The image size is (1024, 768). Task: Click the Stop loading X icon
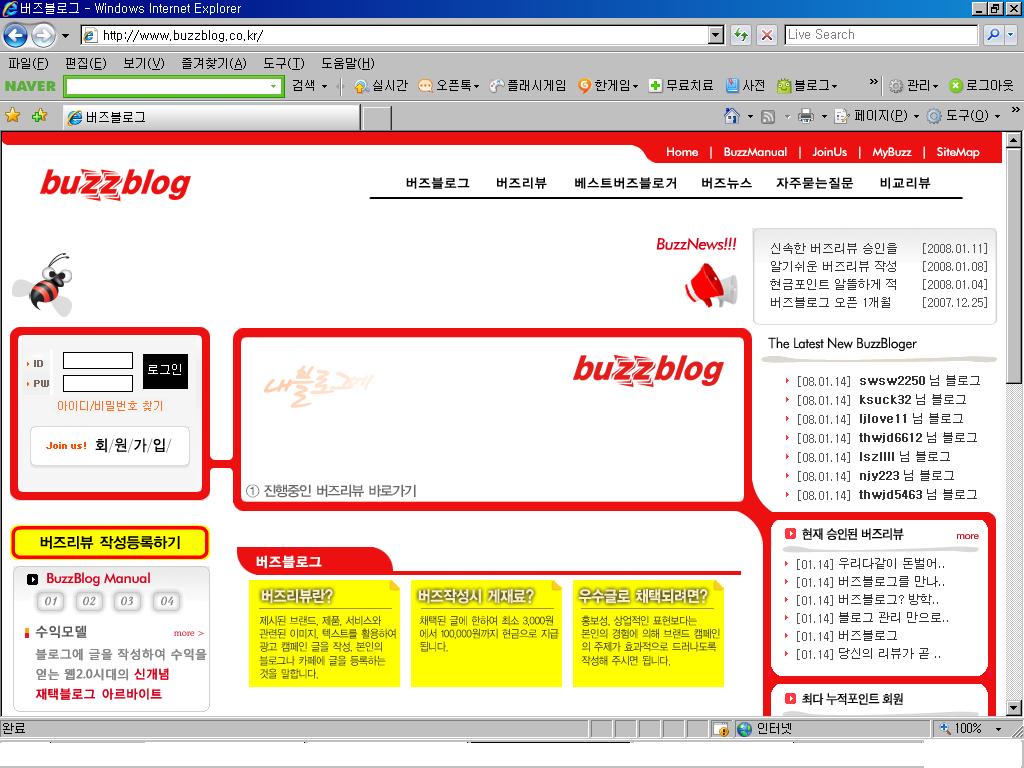[767, 35]
